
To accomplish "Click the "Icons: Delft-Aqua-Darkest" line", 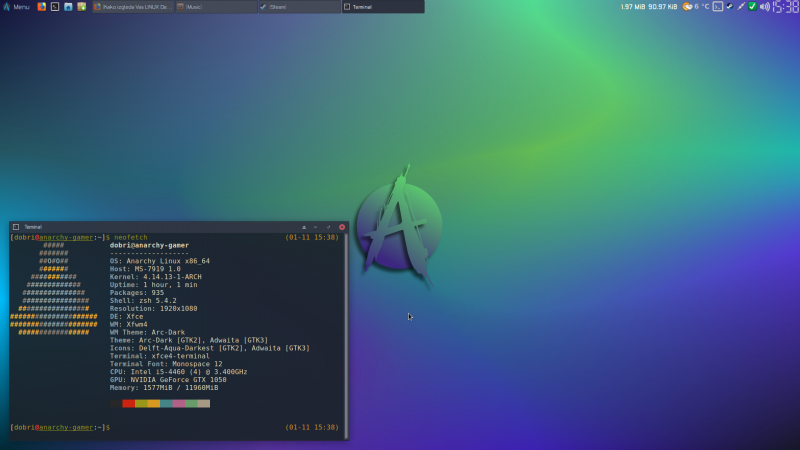I will point(210,348).
